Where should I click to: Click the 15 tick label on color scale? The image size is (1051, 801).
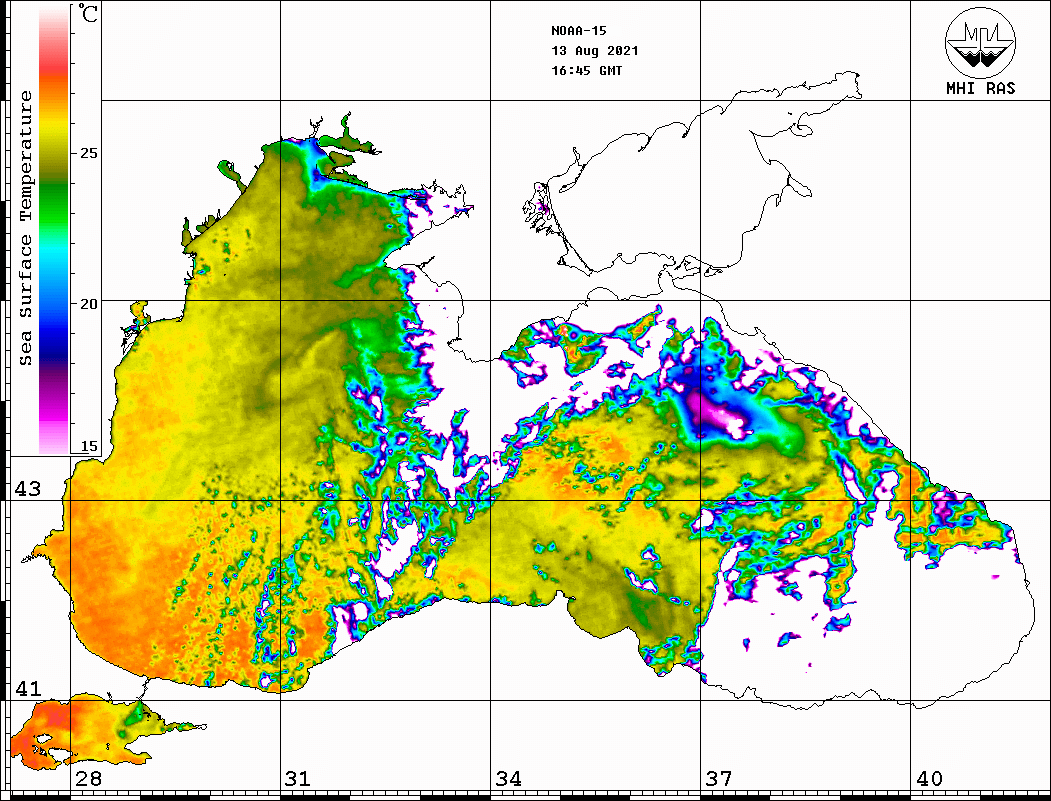[x=88, y=446]
